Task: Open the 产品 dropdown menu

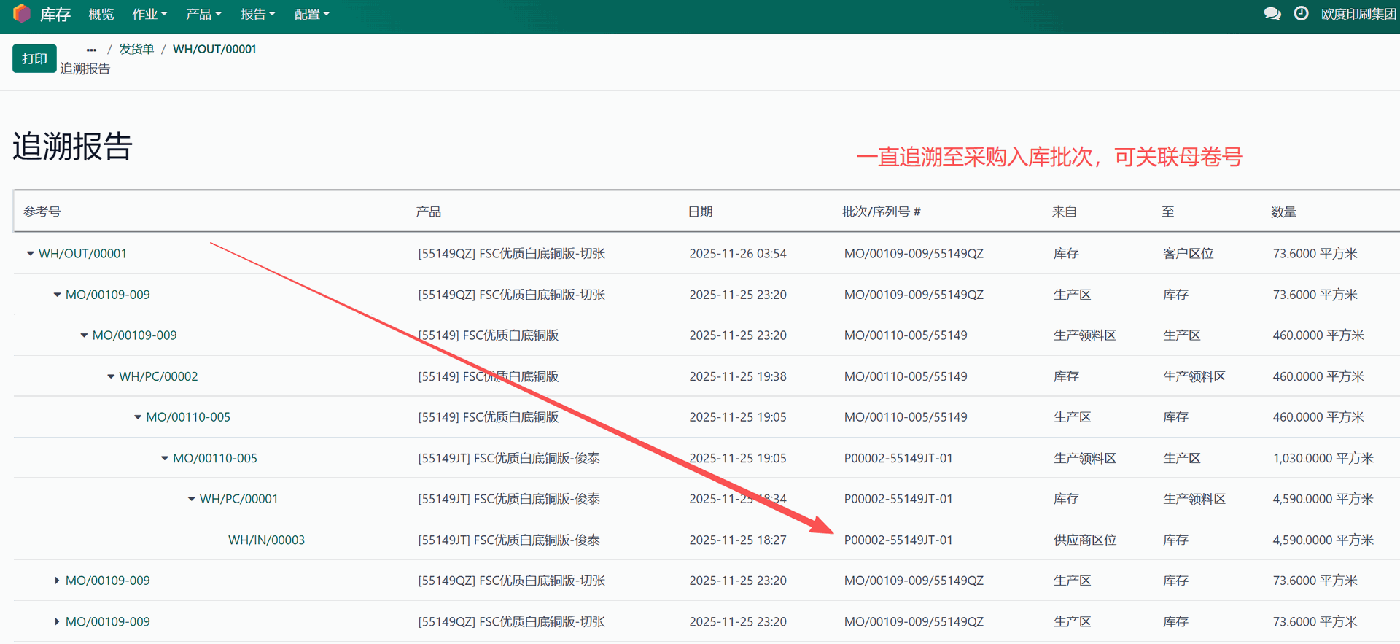Action: click(200, 14)
